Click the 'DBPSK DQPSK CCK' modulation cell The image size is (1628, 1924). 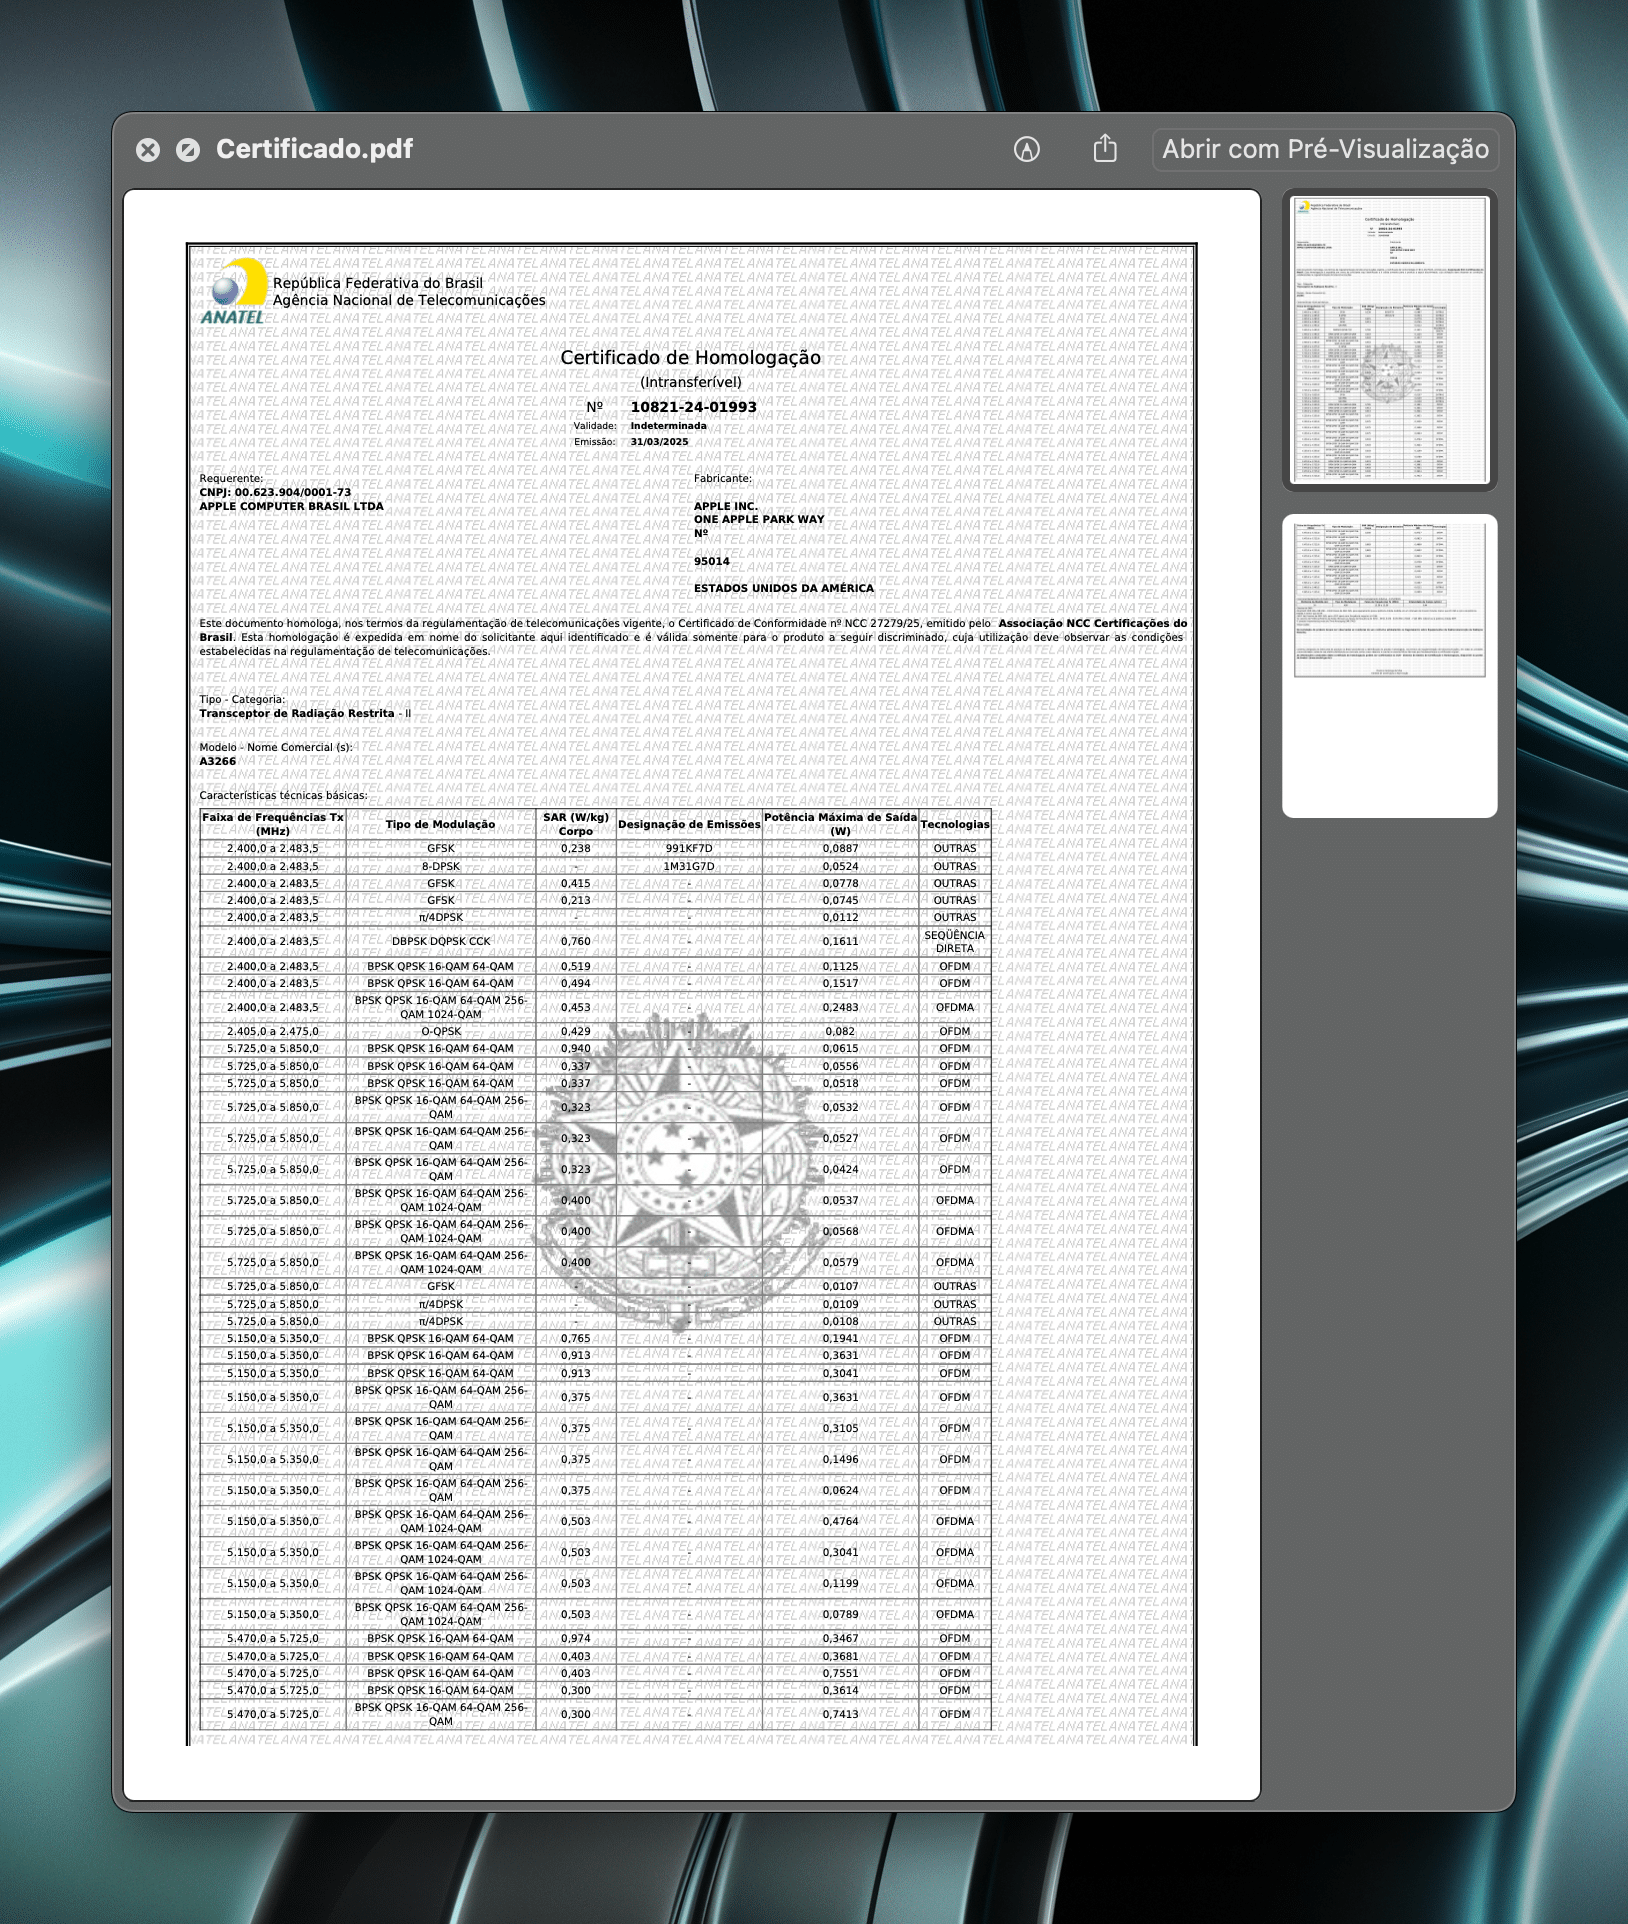click(441, 941)
